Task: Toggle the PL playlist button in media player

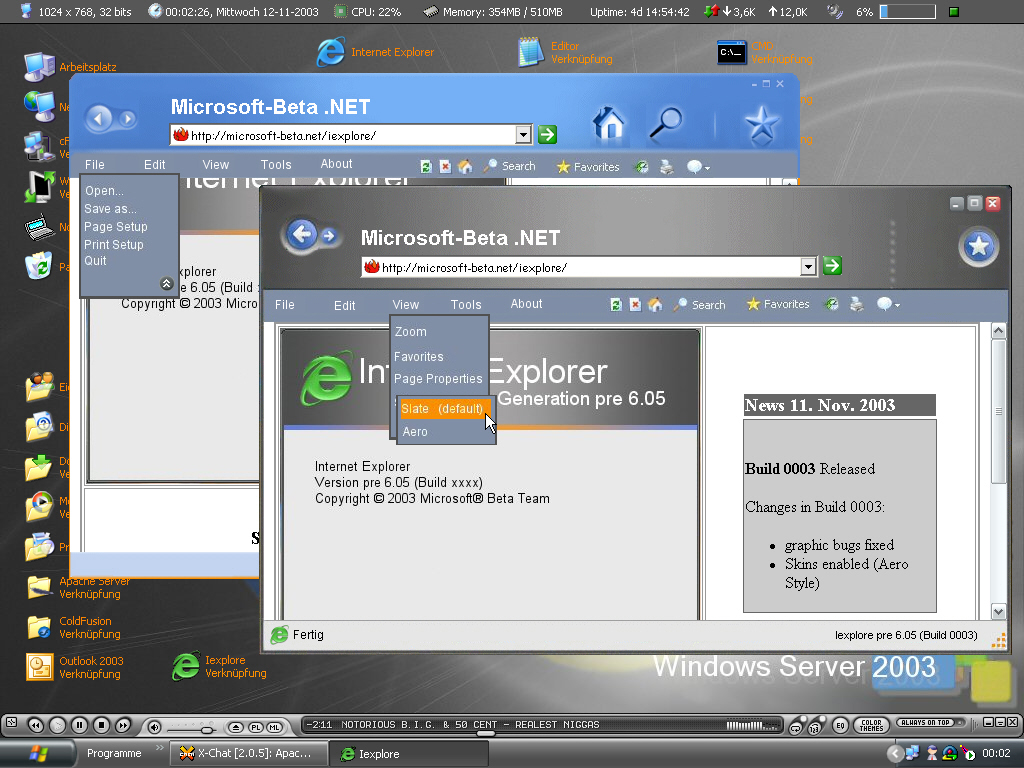Action: (255, 726)
